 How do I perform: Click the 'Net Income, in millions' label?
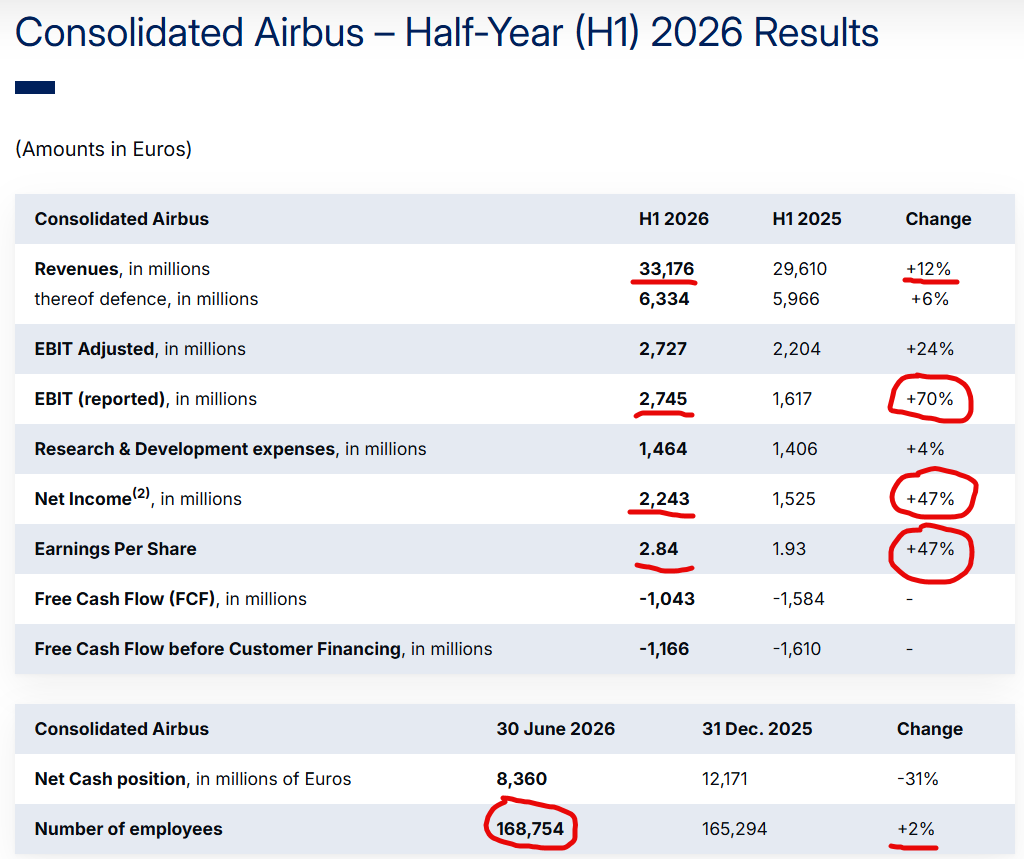[x=138, y=498]
